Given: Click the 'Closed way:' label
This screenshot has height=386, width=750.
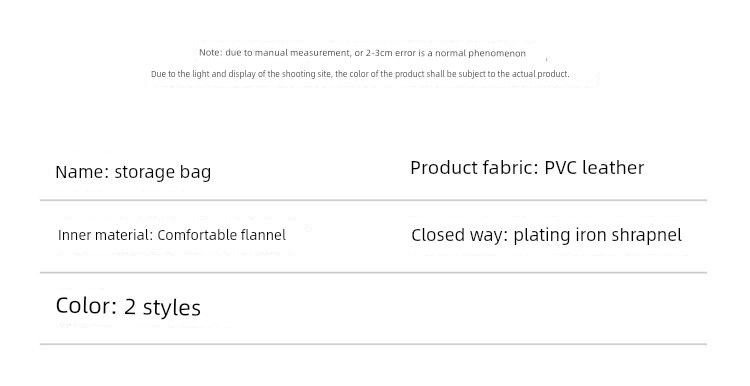Looking at the screenshot, I should [x=460, y=235].
